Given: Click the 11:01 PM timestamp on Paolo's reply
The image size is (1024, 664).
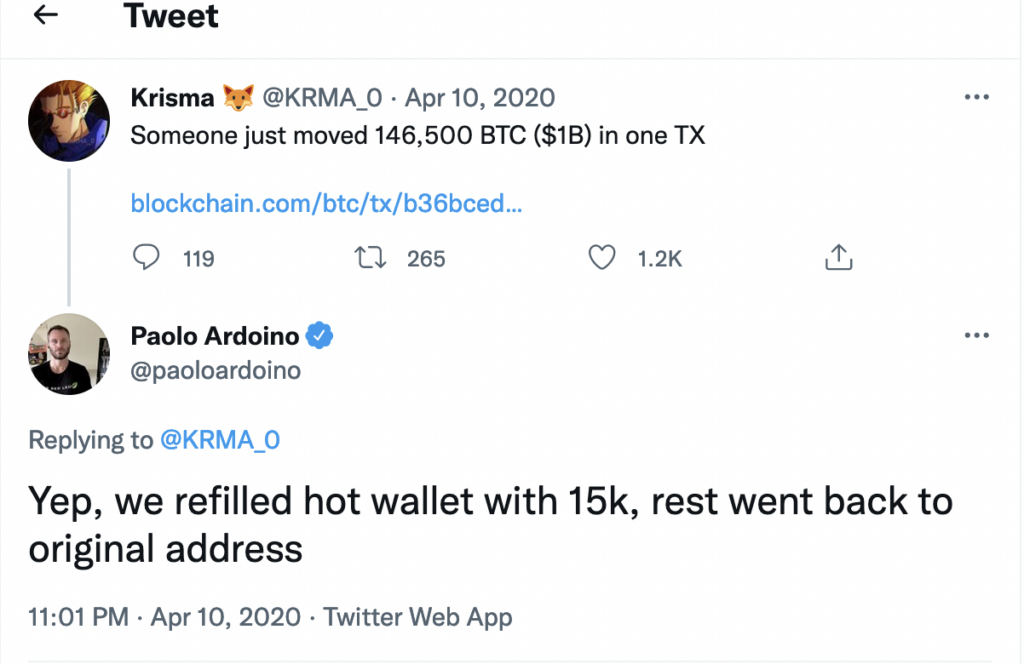Looking at the screenshot, I should 77,617.
